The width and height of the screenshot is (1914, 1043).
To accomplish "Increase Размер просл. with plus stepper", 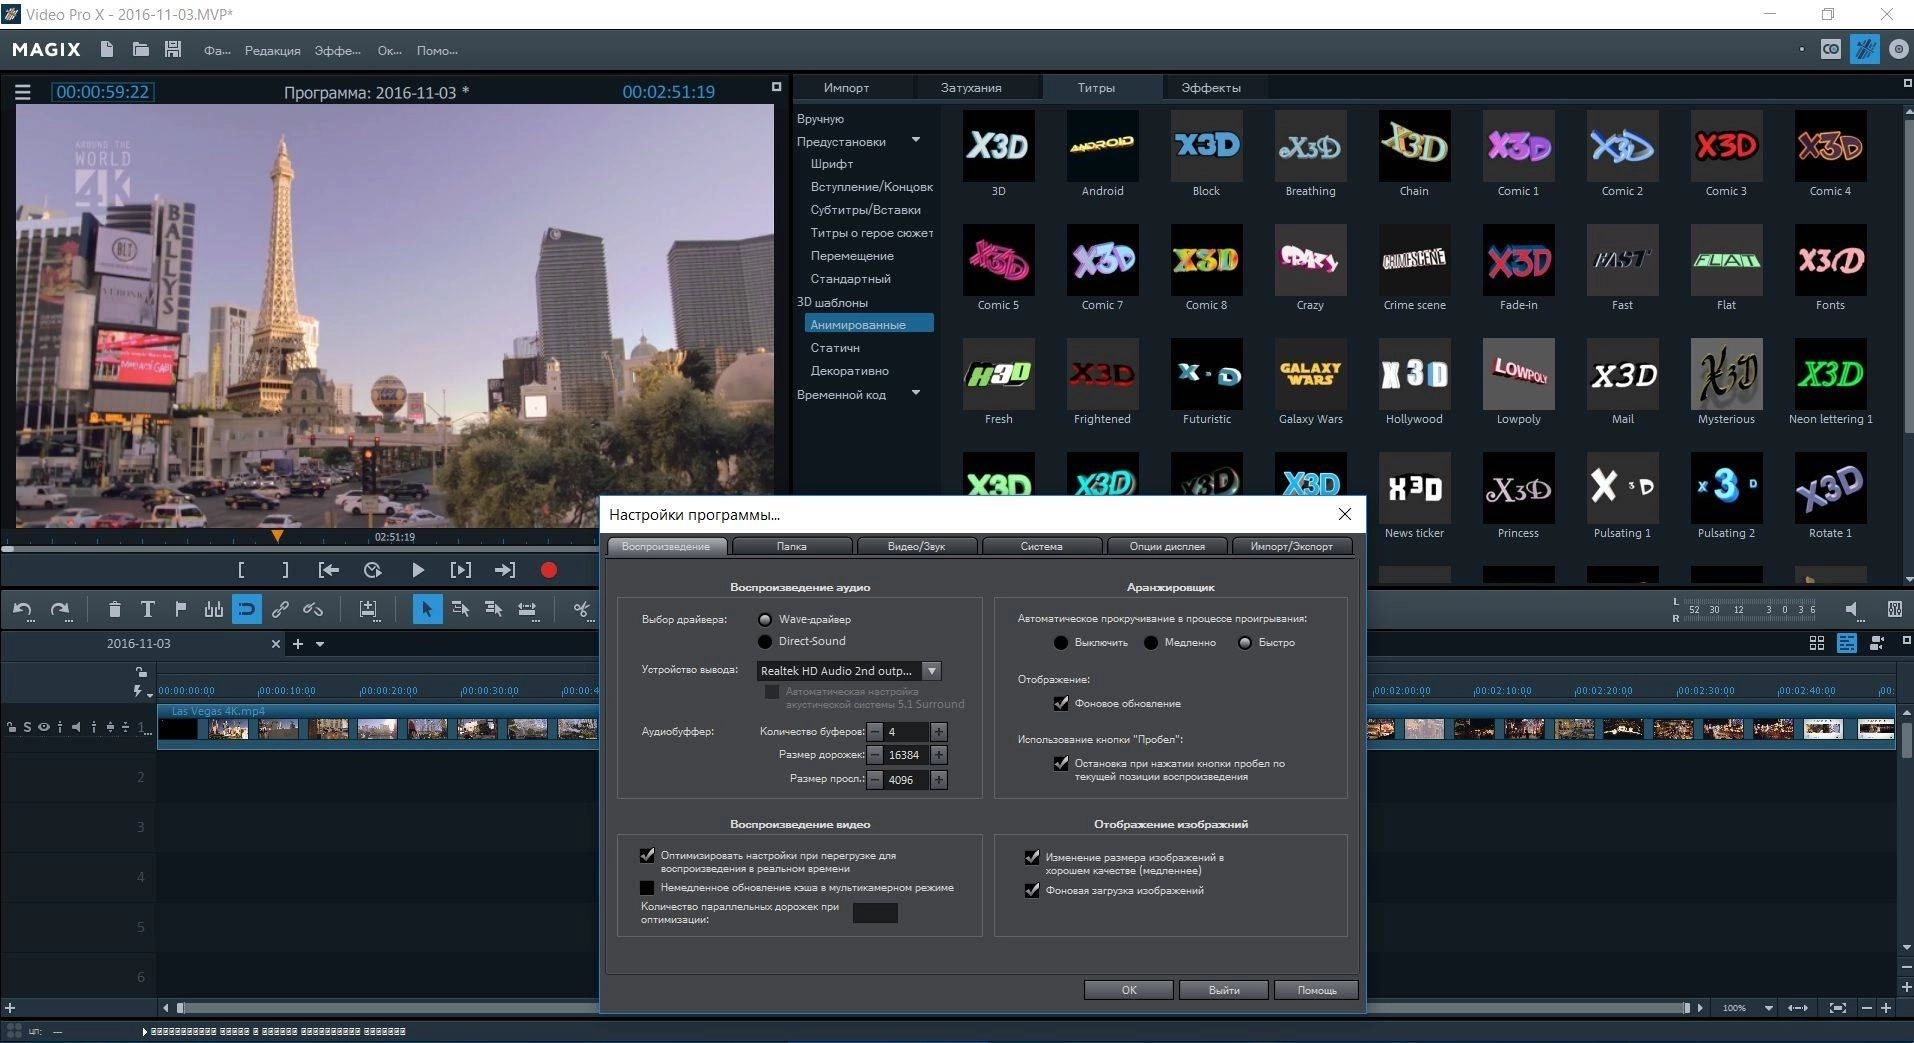I will coord(938,780).
